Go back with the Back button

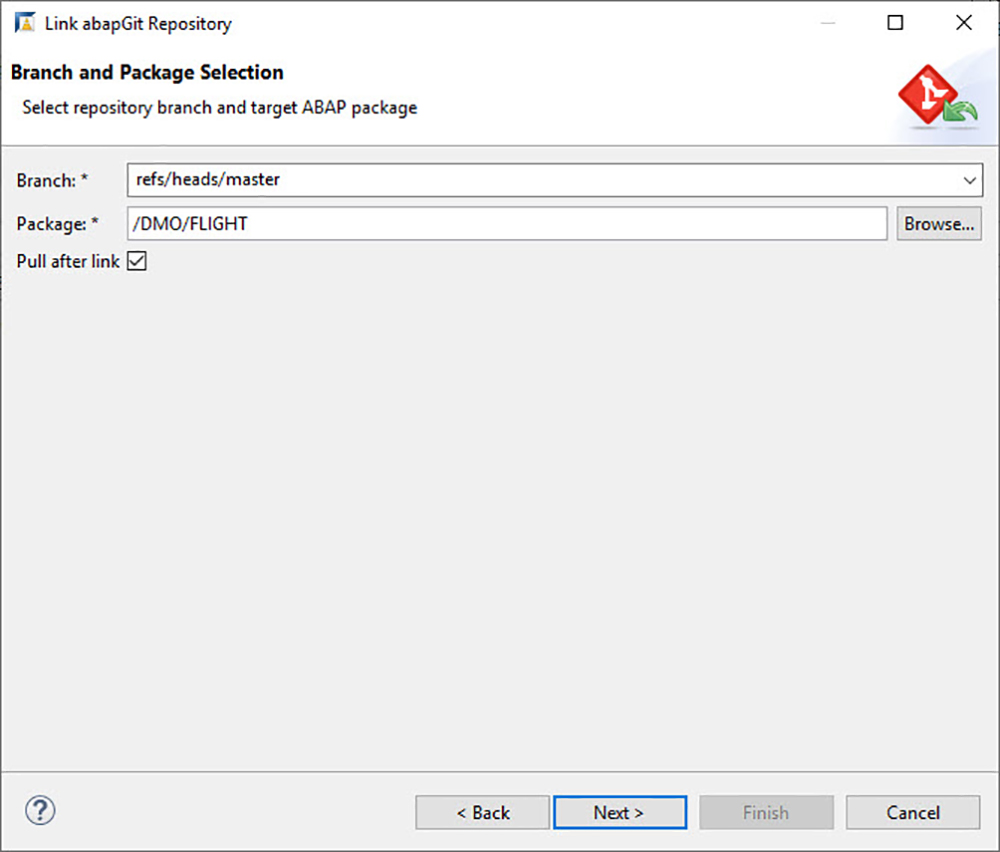[x=482, y=812]
